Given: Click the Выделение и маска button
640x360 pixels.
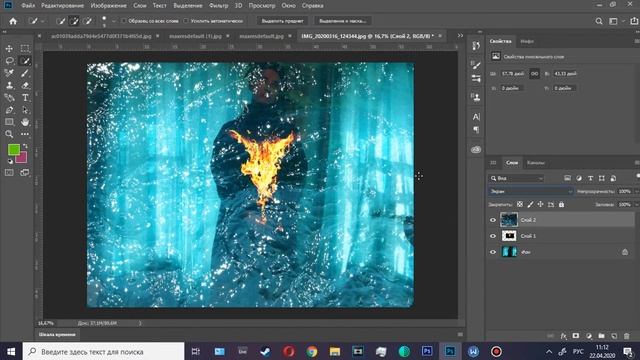Looking at the screenshot, I should click(x=342, y=21).
